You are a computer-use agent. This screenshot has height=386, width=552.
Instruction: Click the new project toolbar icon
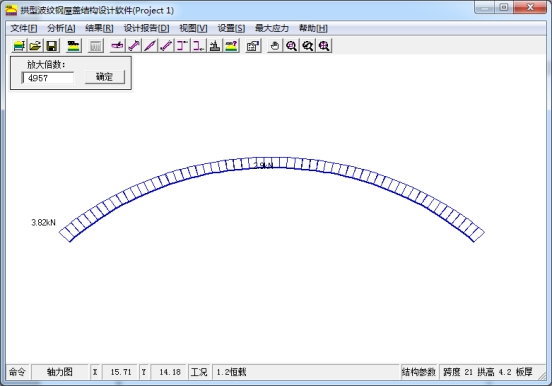pos(19,46)
